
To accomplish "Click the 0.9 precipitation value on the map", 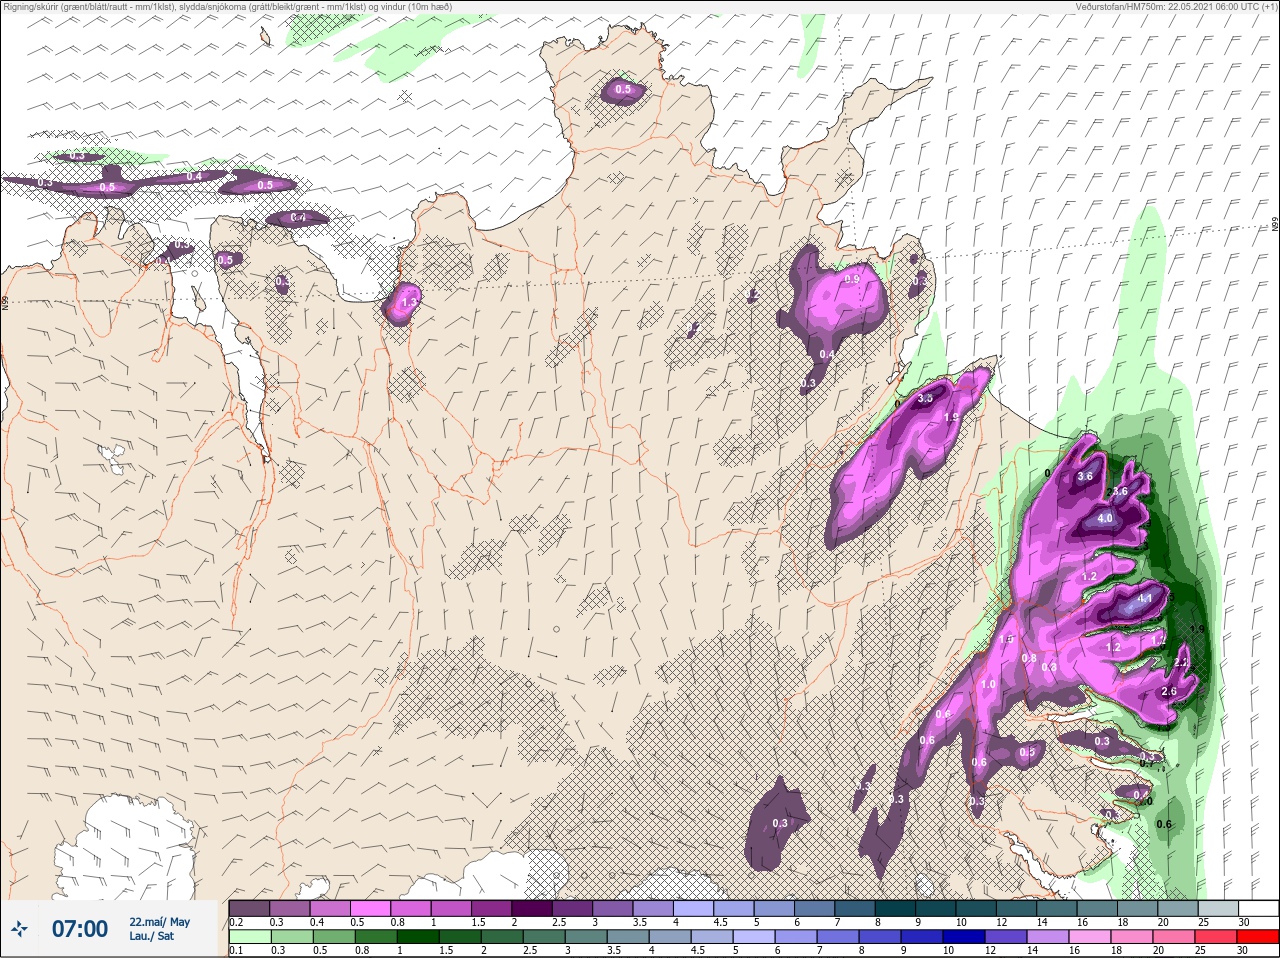I will coord(852,279).
